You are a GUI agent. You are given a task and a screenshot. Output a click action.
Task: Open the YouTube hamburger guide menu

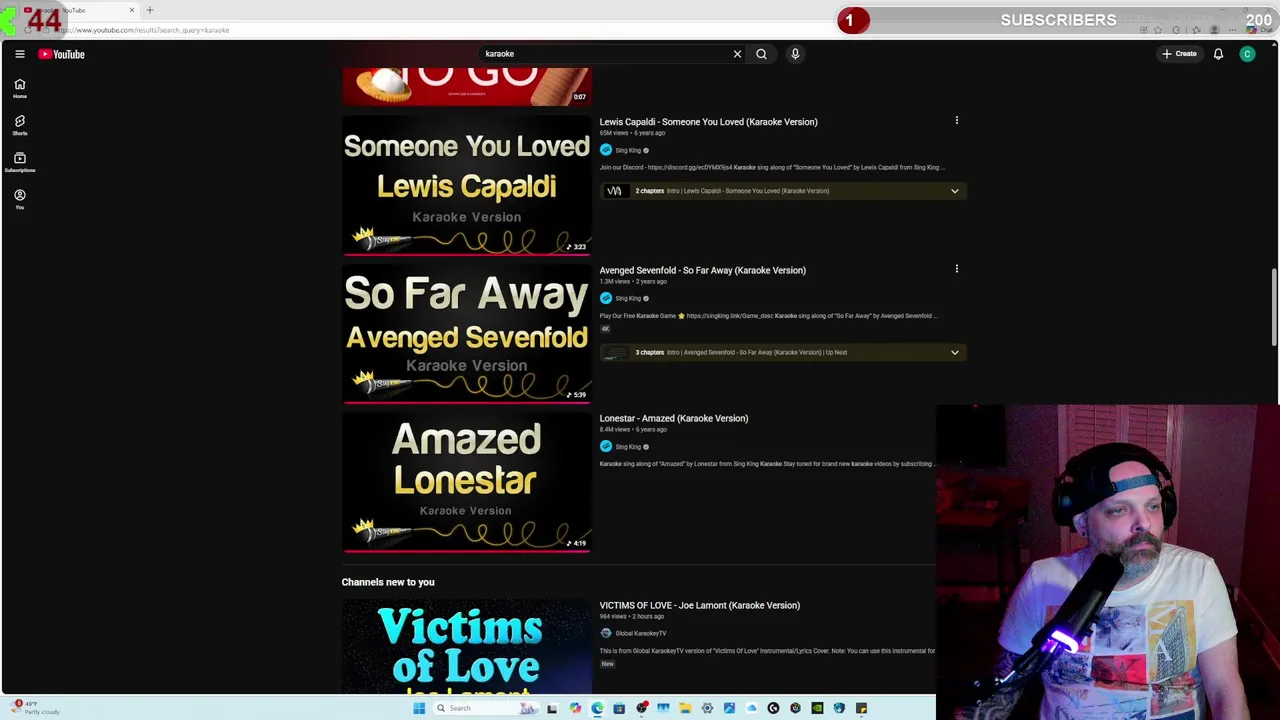click(x=19, y=54)
